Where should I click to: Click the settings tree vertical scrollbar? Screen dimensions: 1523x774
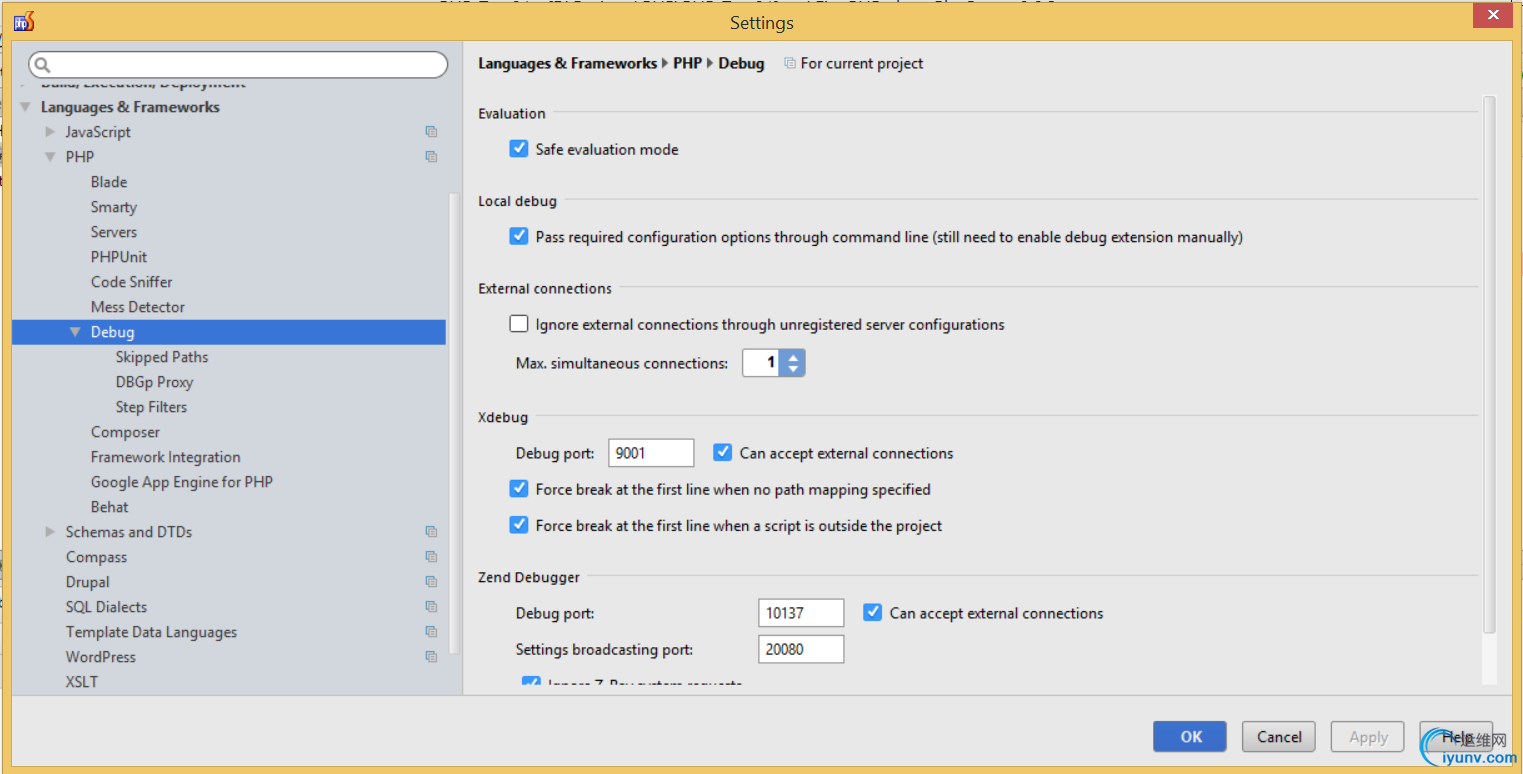point(455,422)
